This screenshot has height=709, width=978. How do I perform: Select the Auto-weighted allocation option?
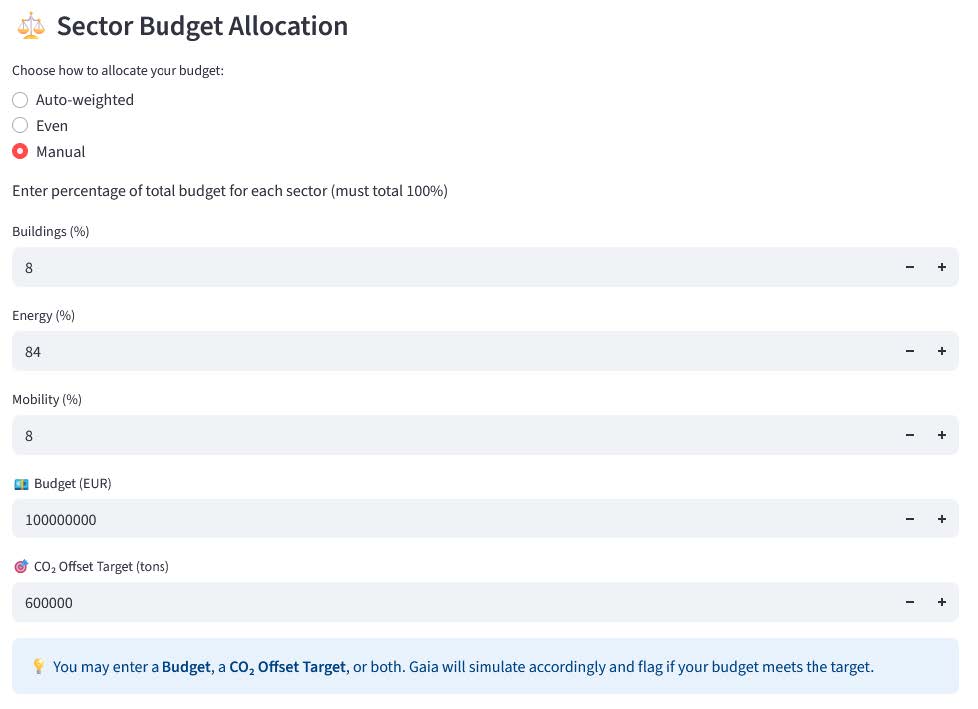click(x=20, y=100)
